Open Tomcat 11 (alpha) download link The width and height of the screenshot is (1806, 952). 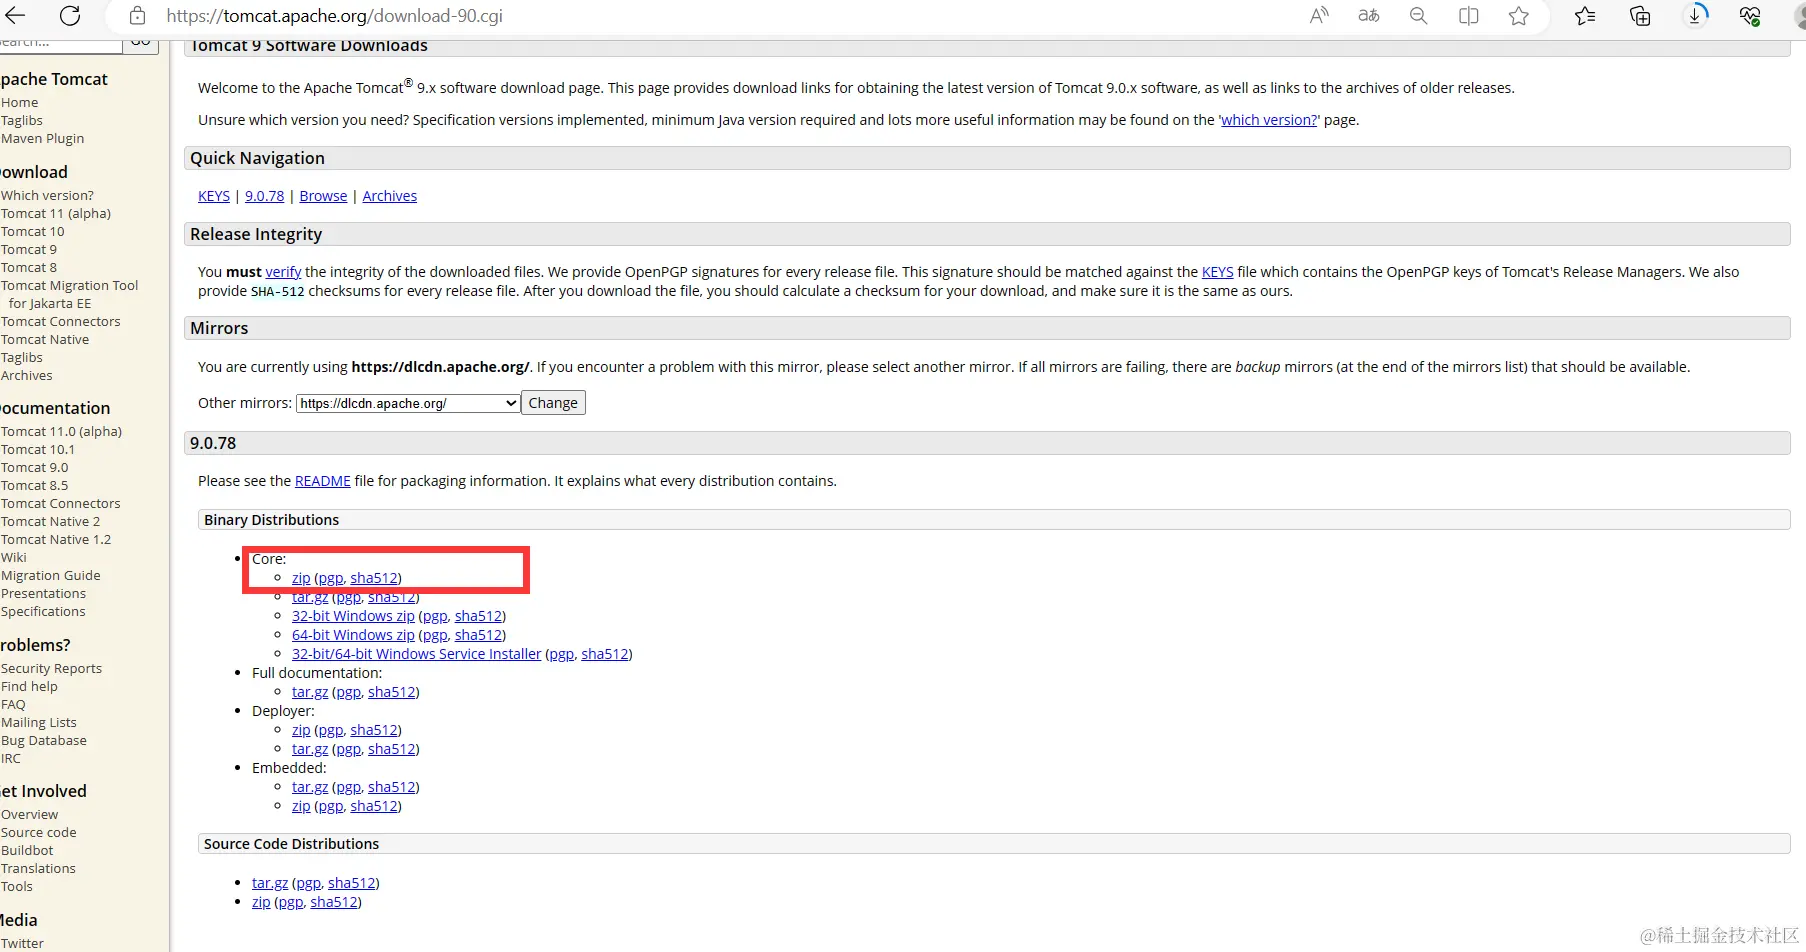[x=56, y=213]
